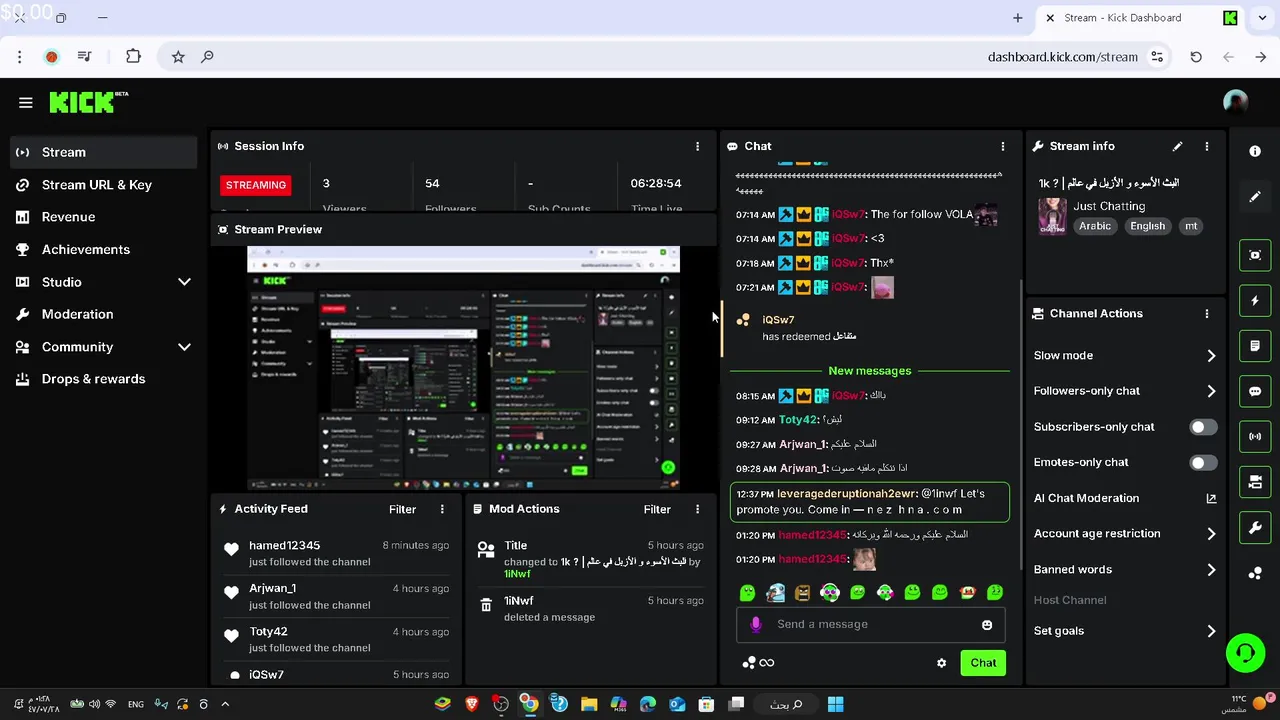
Task: Toggle the broadcast session info widget icon
Action: click(1255, 437)
